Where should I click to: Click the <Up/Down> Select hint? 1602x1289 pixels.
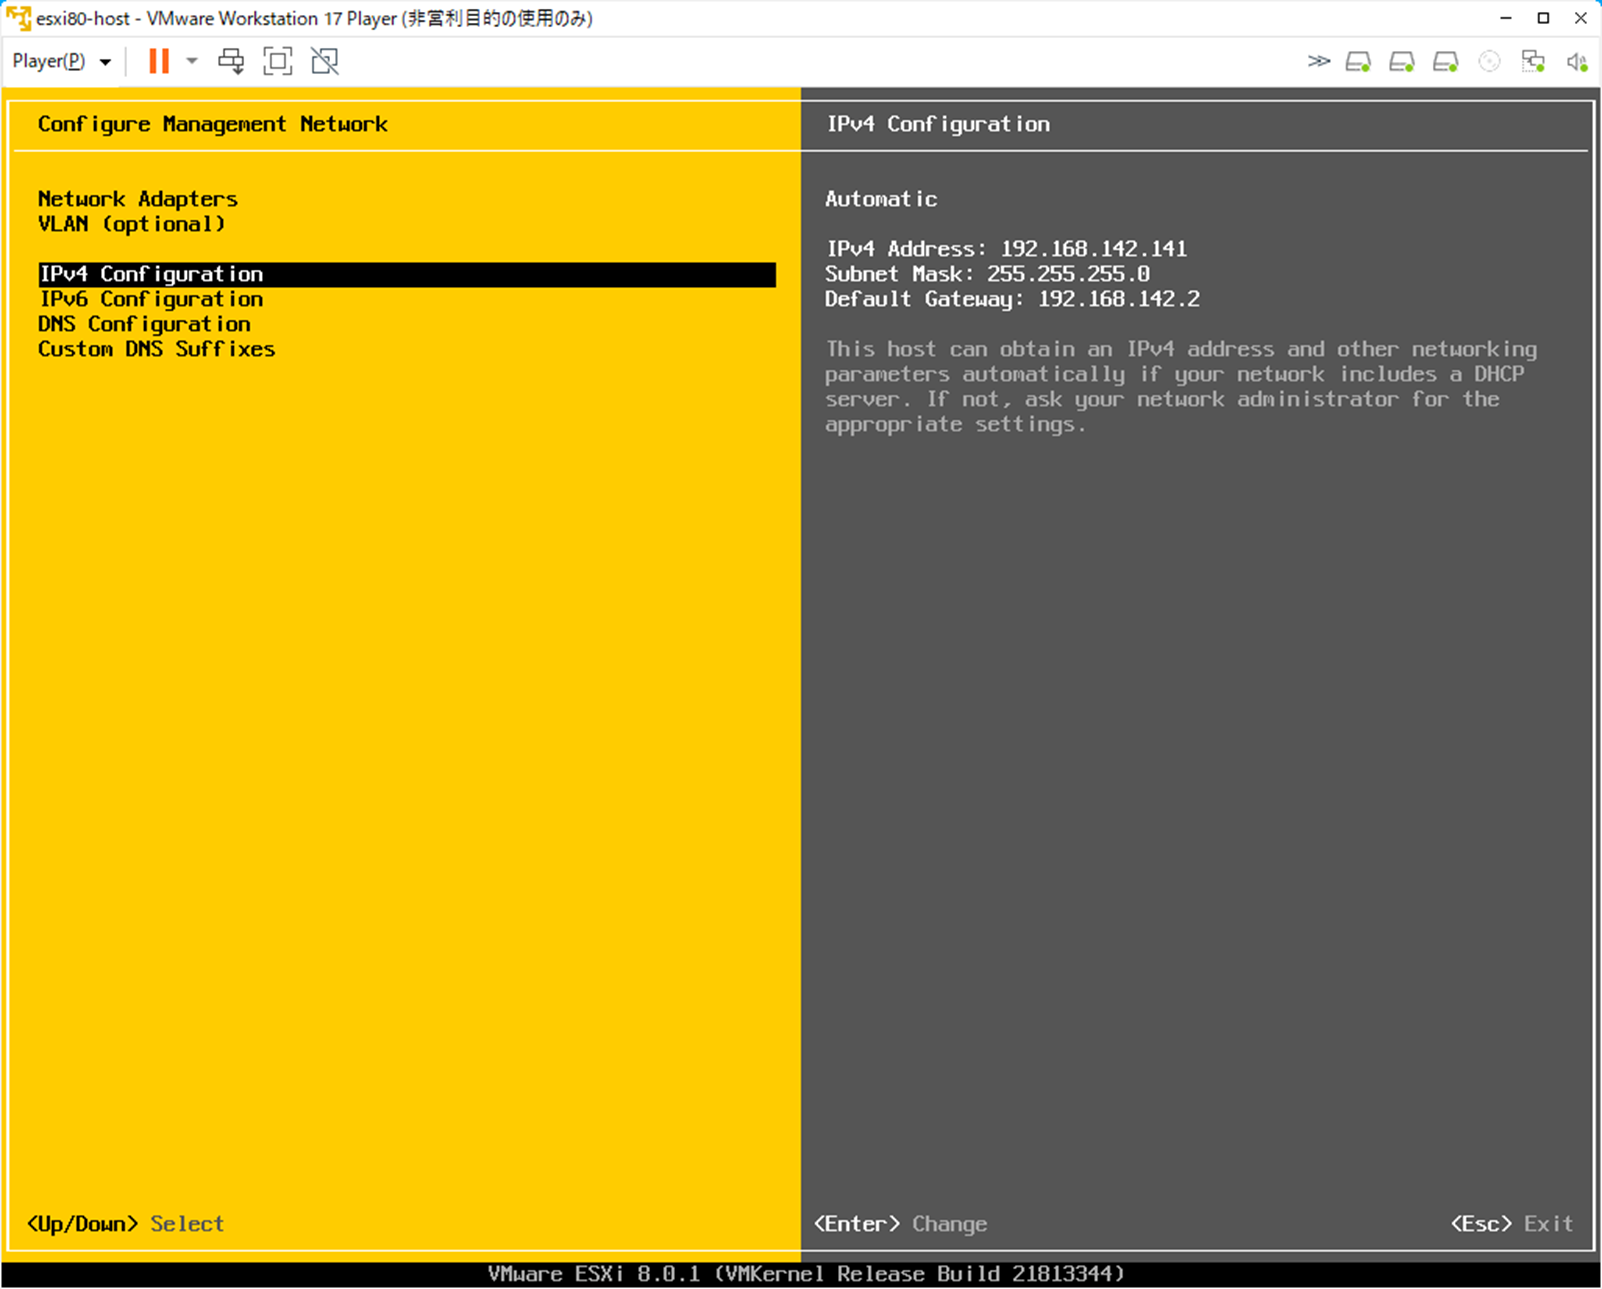click(x=126, y=1224)
